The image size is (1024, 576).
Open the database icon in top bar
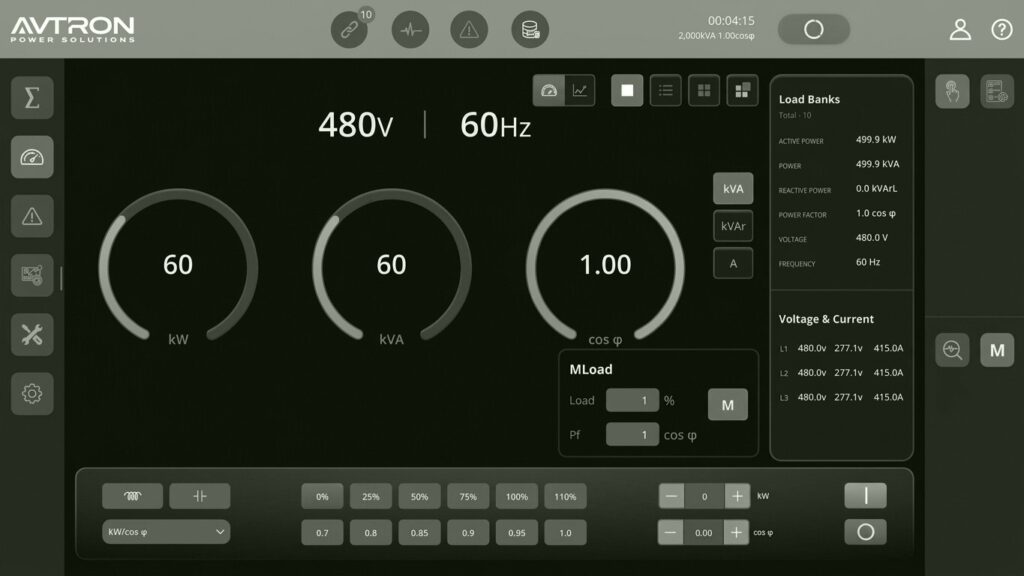point(530,30)
